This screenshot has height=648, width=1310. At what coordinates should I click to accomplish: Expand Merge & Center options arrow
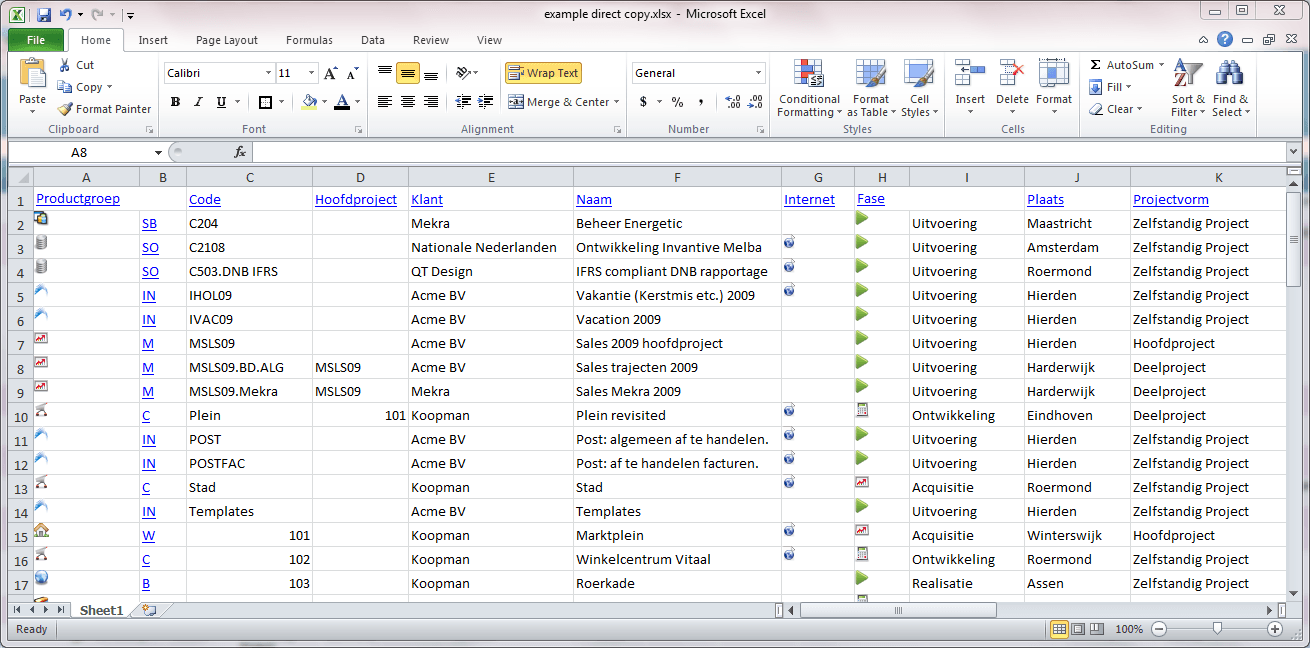pyautogui.click(x=616, y=102)
